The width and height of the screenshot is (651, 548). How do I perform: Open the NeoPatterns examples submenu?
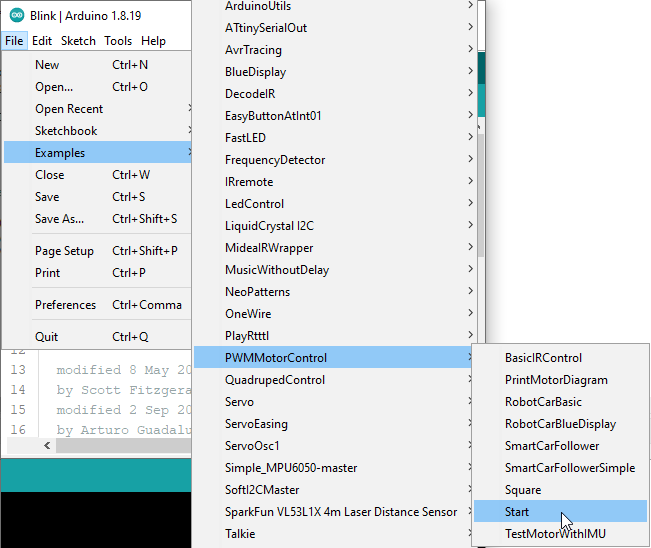(x=335, y=292)
